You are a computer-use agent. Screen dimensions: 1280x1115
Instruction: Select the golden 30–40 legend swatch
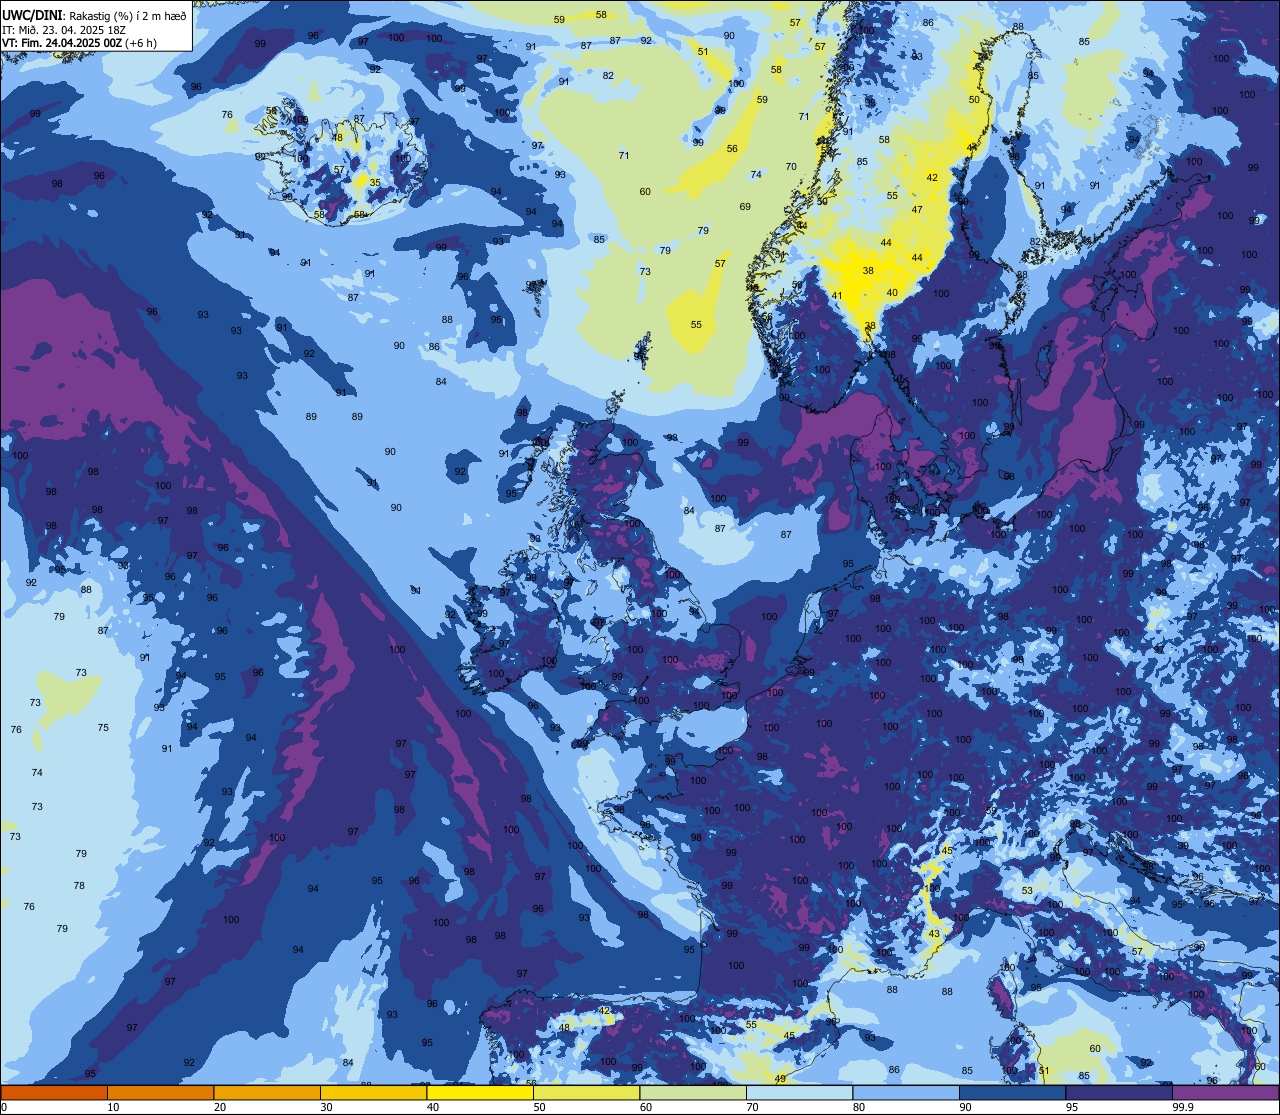pos(373,1092)
